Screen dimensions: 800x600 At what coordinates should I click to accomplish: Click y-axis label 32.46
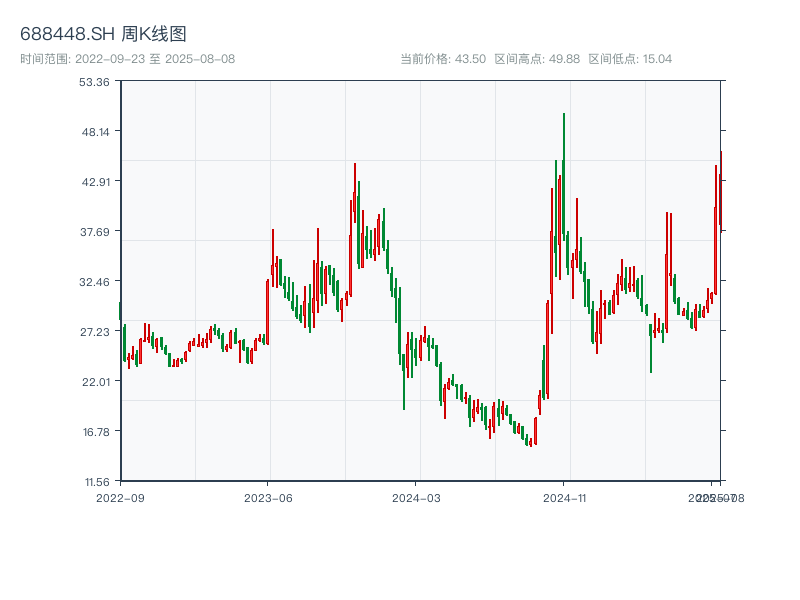(94, 282)
